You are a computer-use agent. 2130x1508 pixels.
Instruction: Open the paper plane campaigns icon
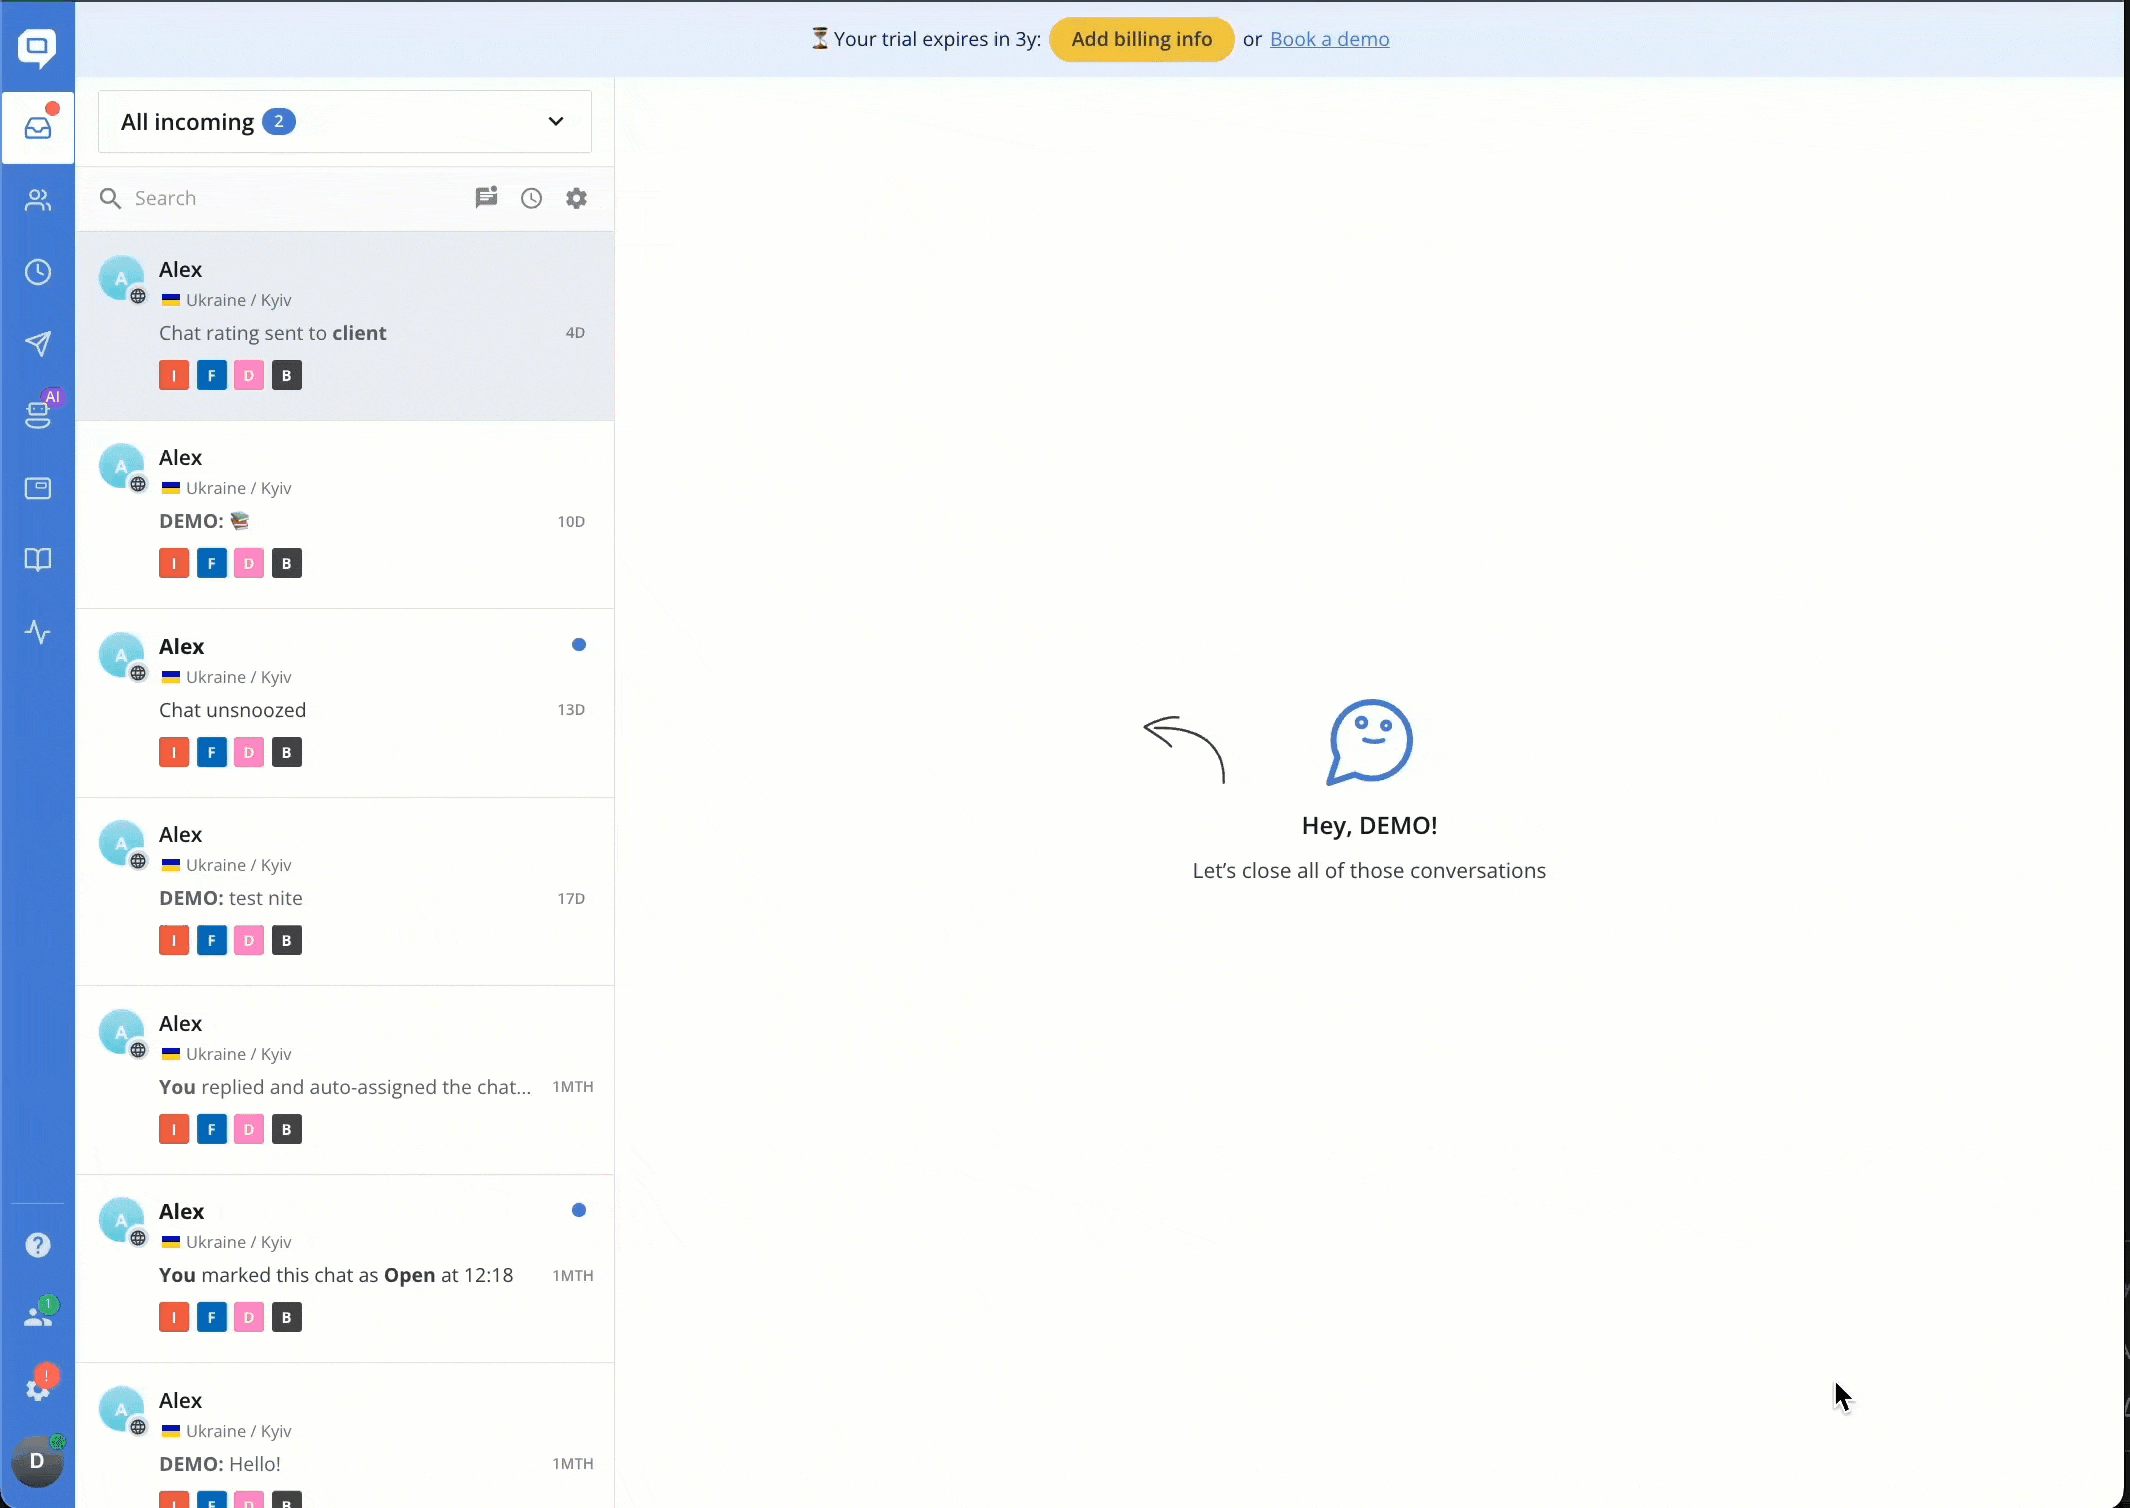[x=38, y=344]
